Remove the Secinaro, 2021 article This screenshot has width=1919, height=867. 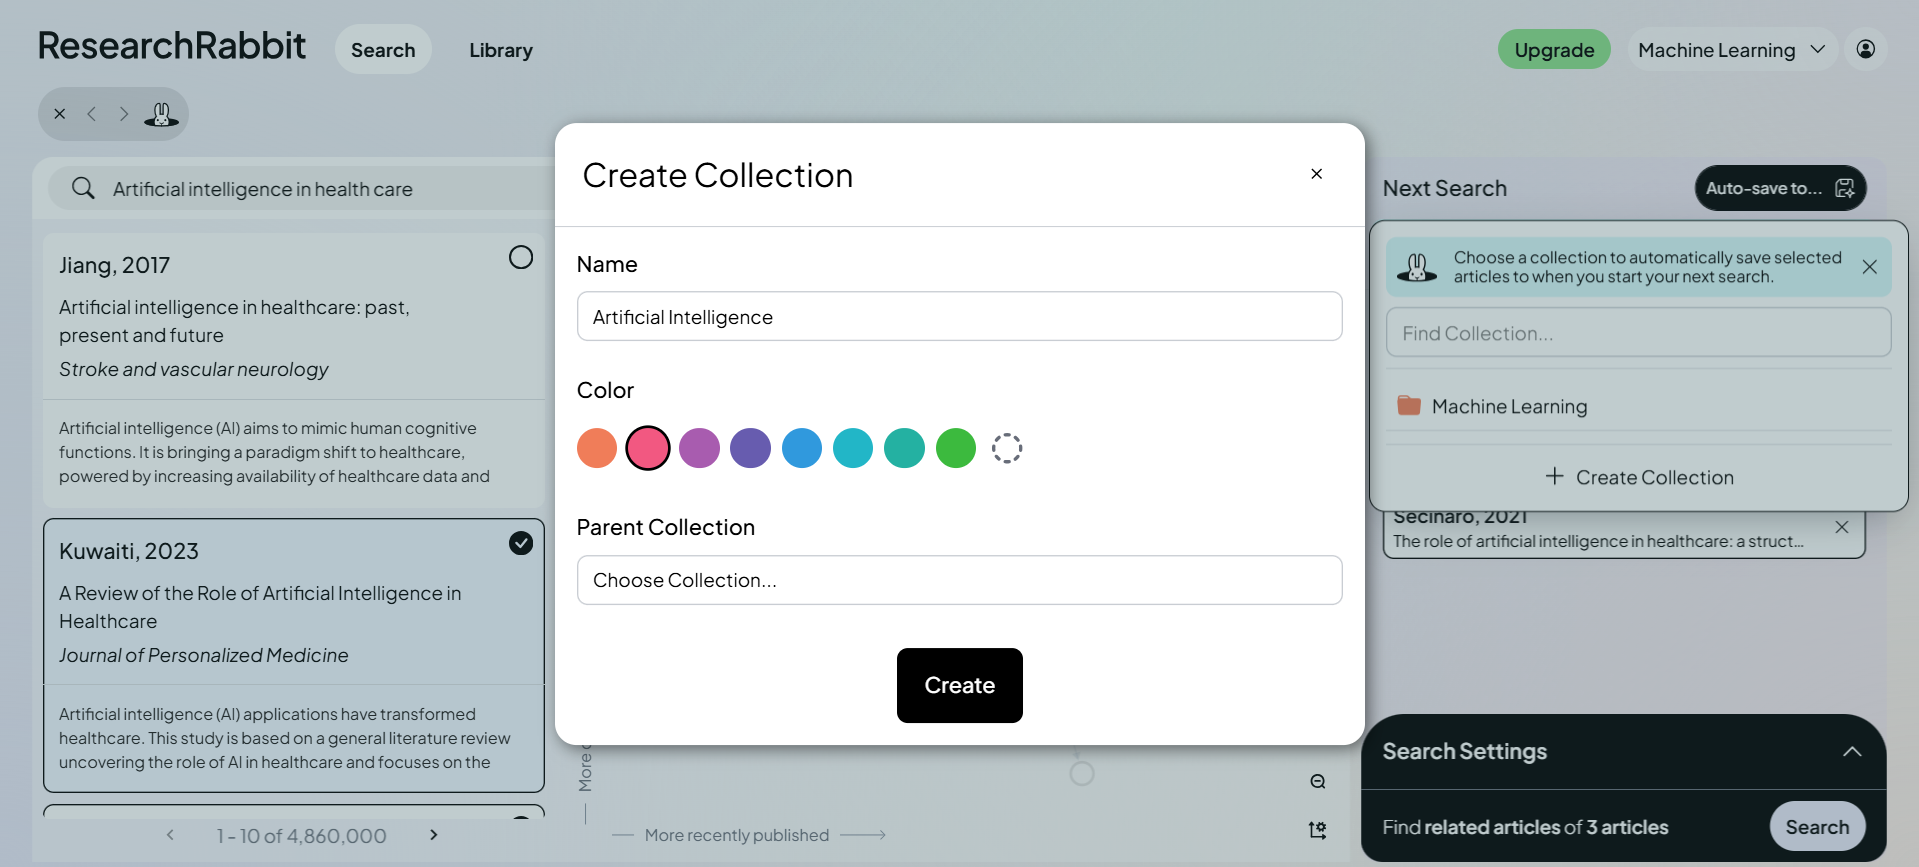(1842, 527)
